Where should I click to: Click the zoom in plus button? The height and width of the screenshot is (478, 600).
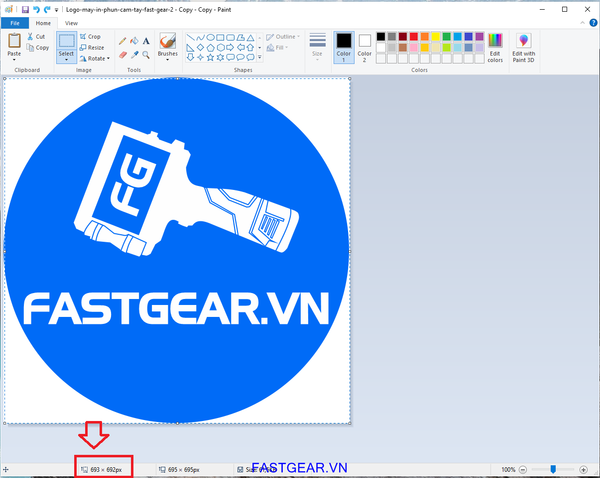point(583,470)
